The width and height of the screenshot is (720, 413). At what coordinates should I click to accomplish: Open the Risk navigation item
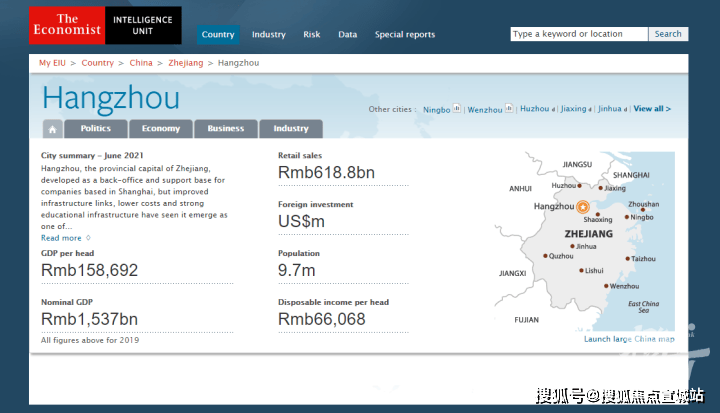coord(312,34)
